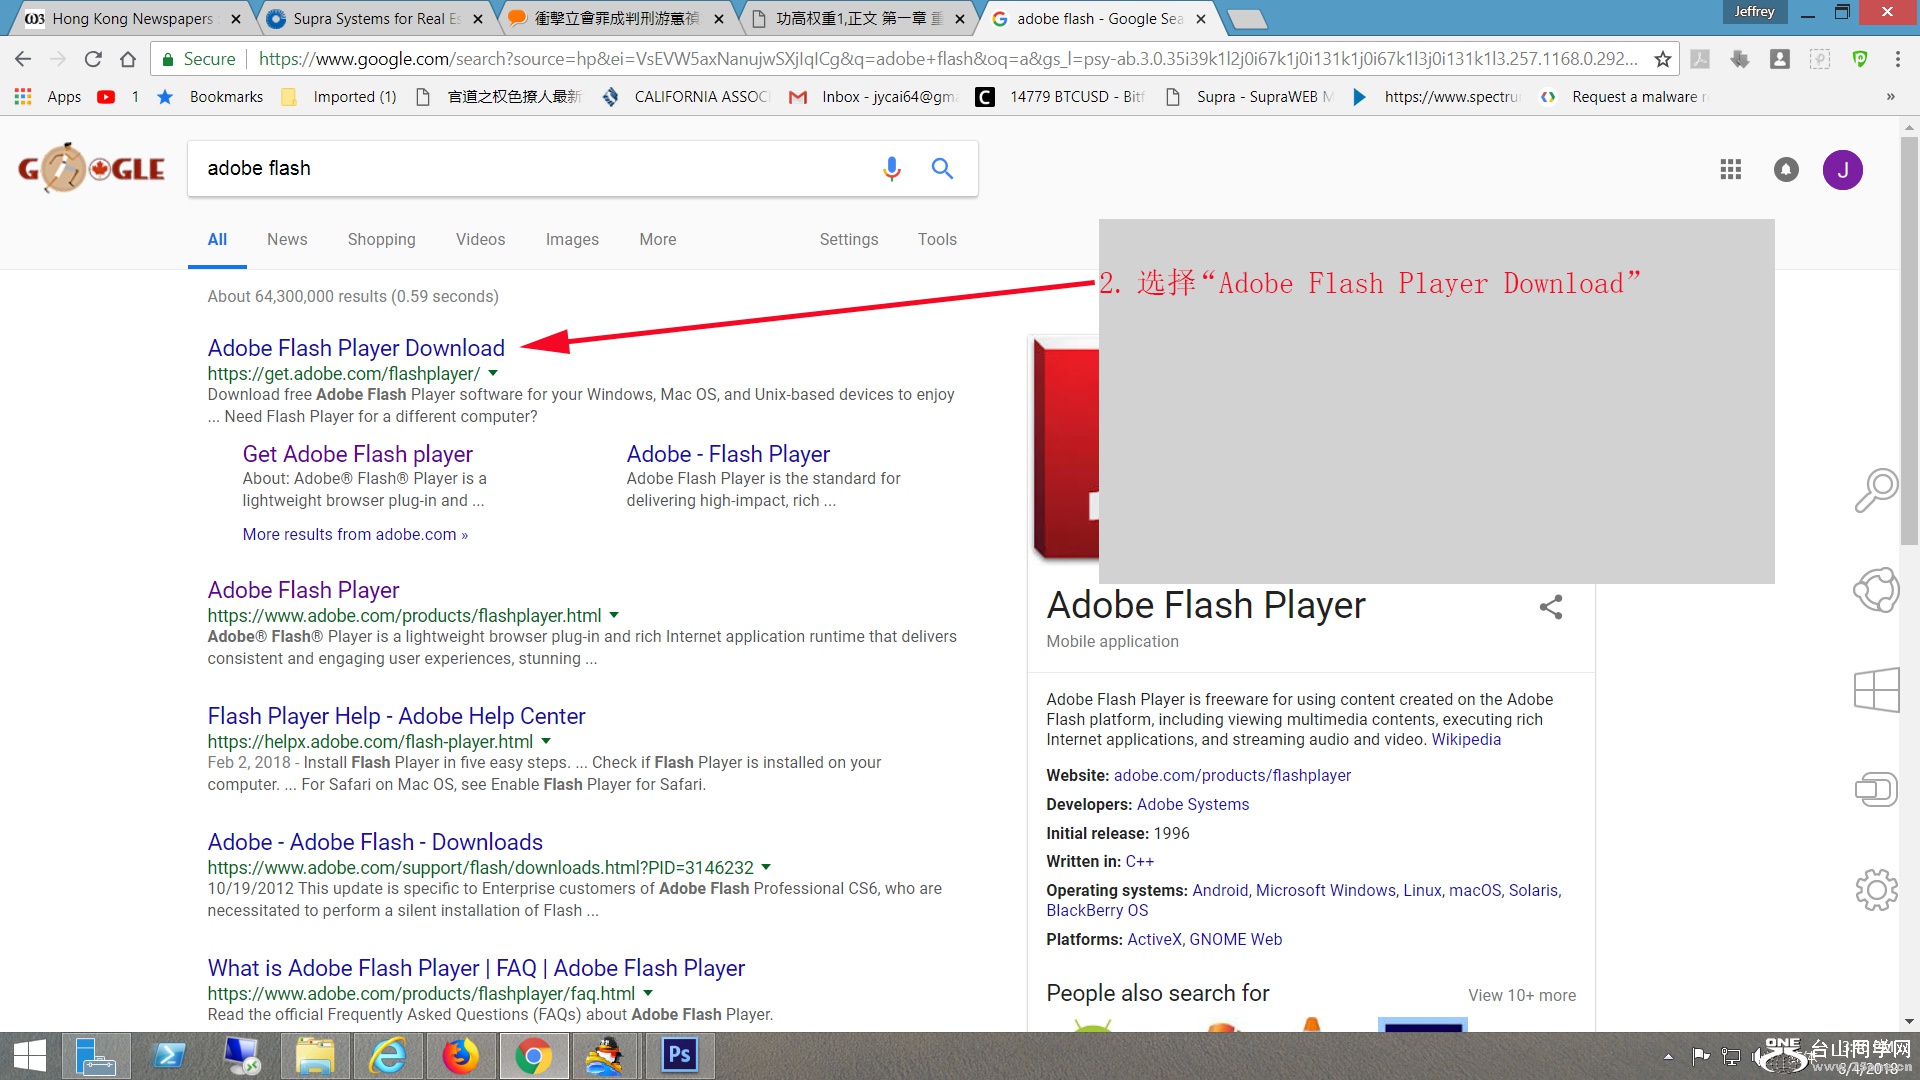Click the voice search microphone icon

tap(891, 168)
